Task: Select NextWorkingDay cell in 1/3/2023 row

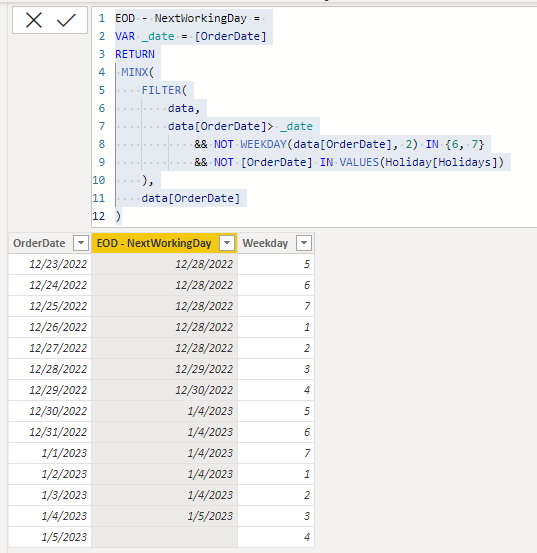Action: 165,495
